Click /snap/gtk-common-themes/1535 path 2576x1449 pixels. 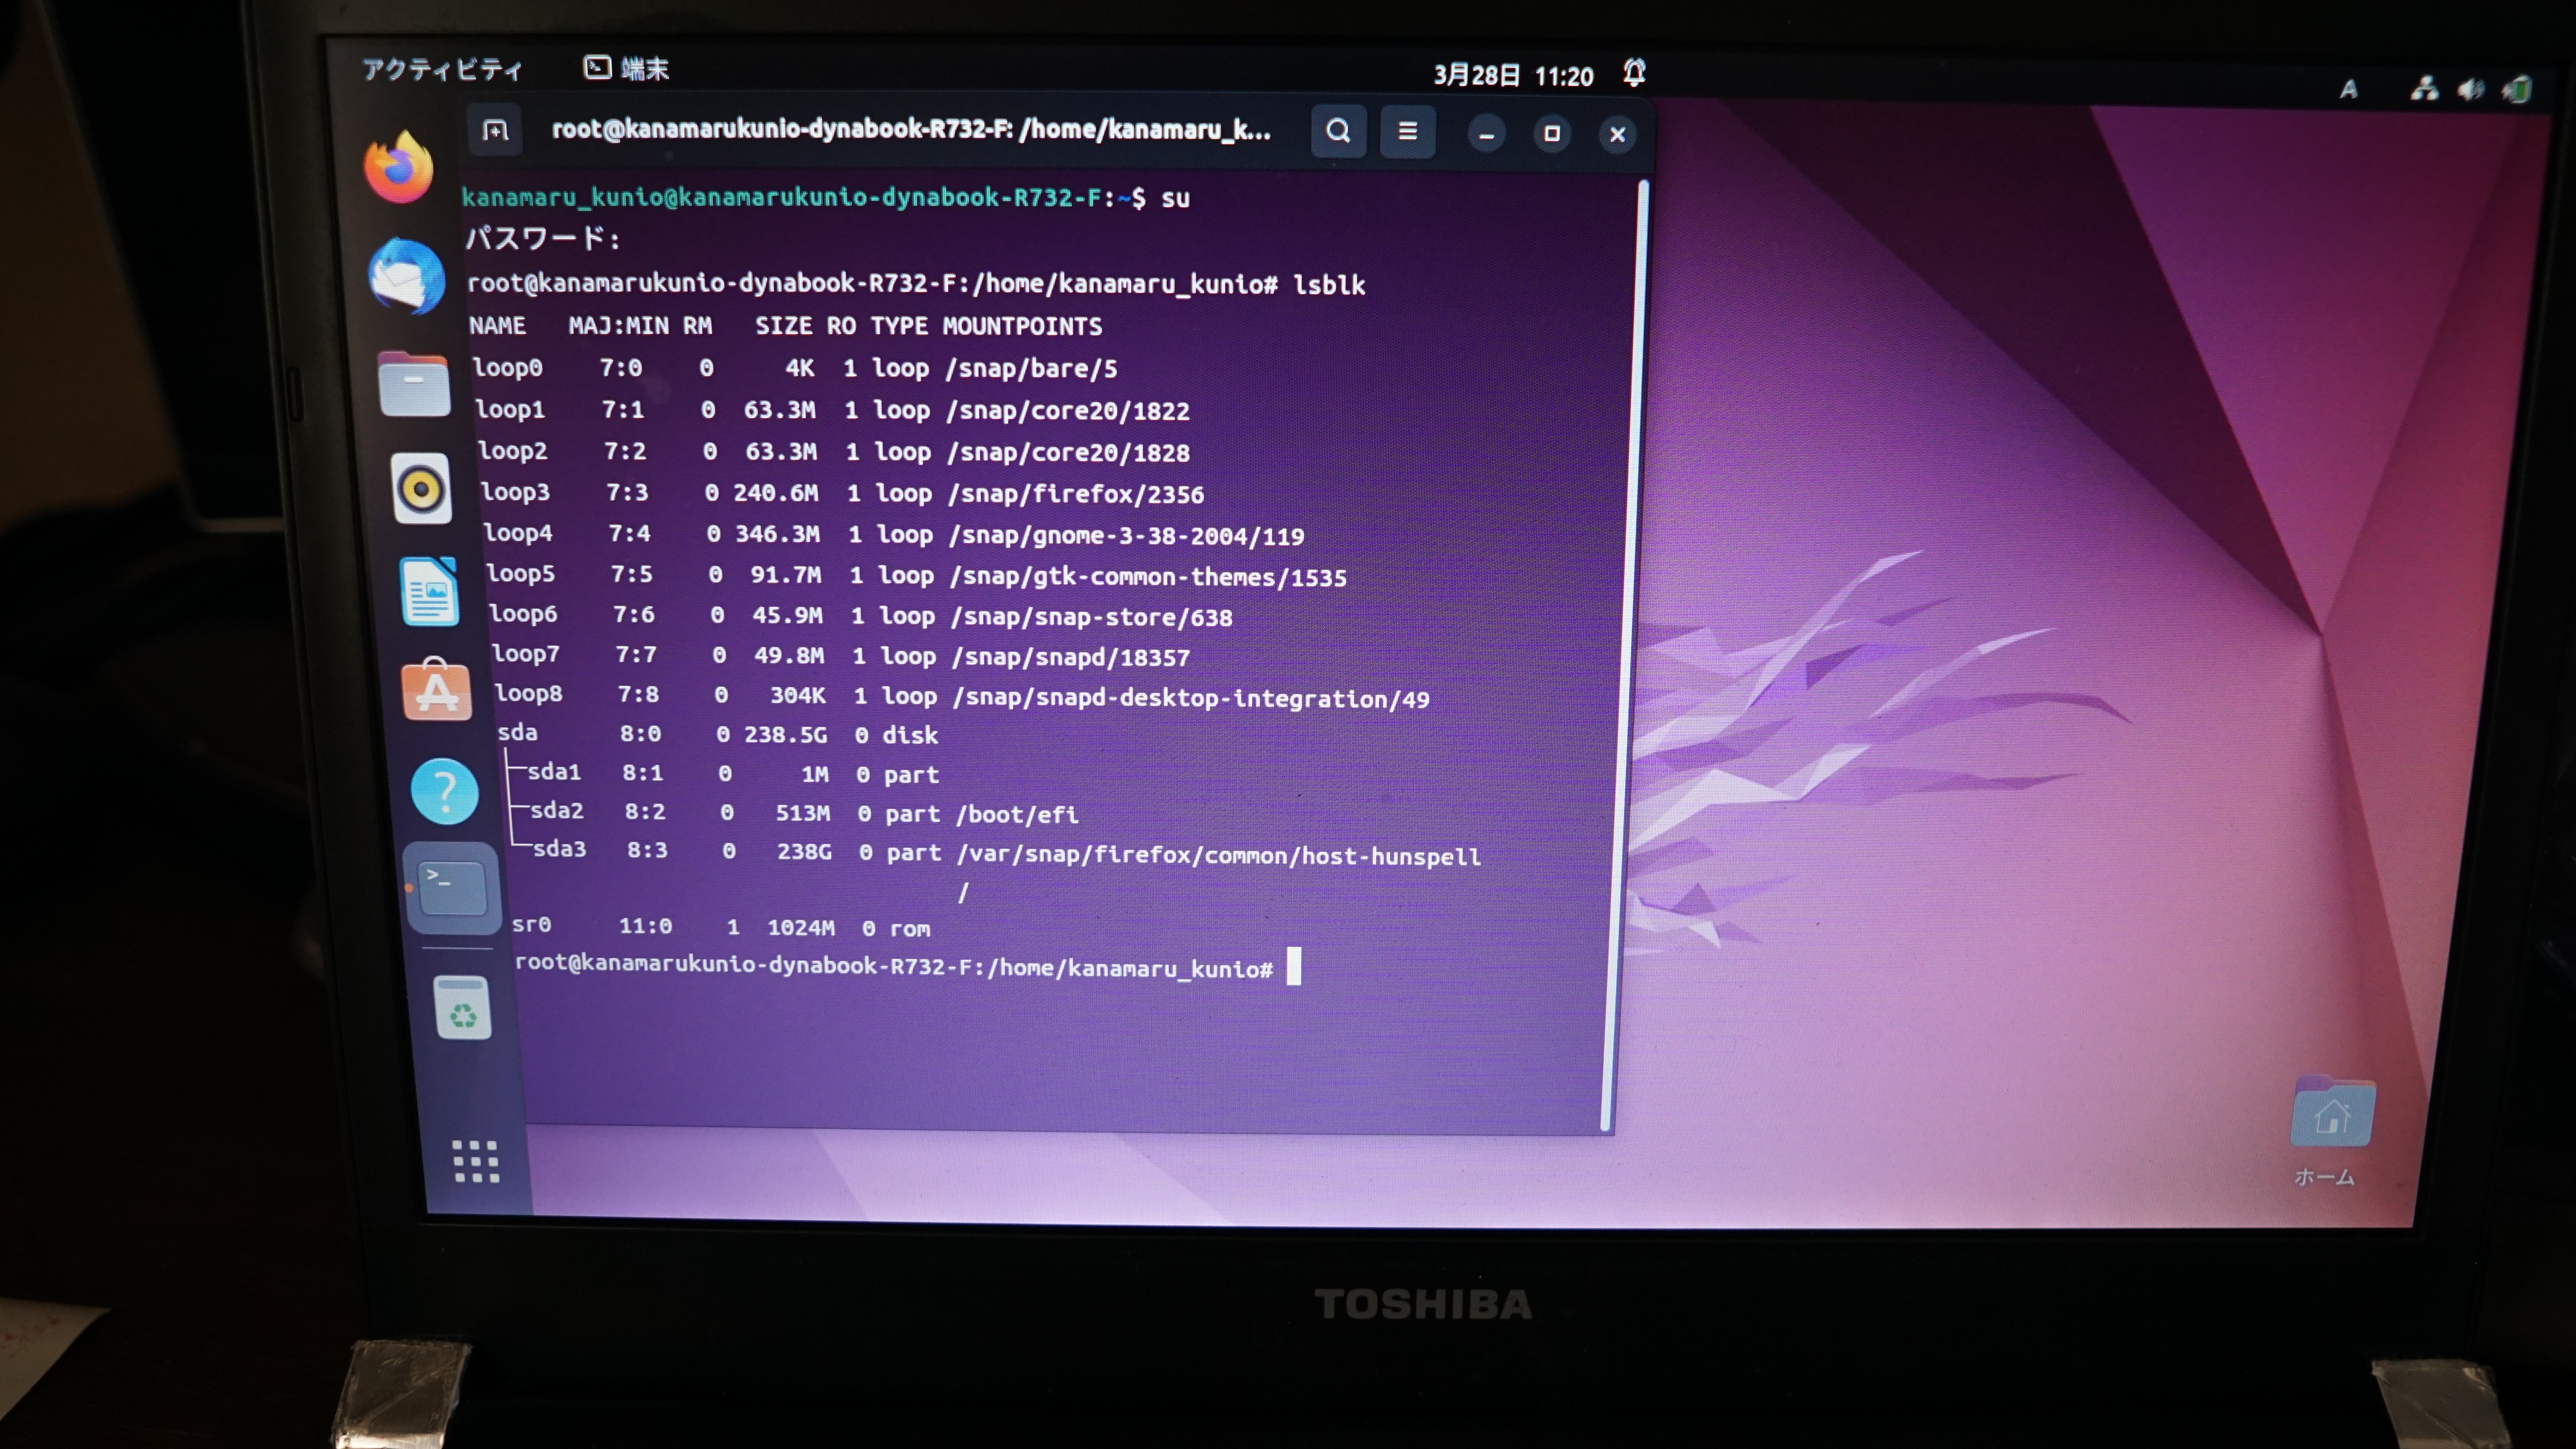pyautogui.click(x=1149, y=577)
